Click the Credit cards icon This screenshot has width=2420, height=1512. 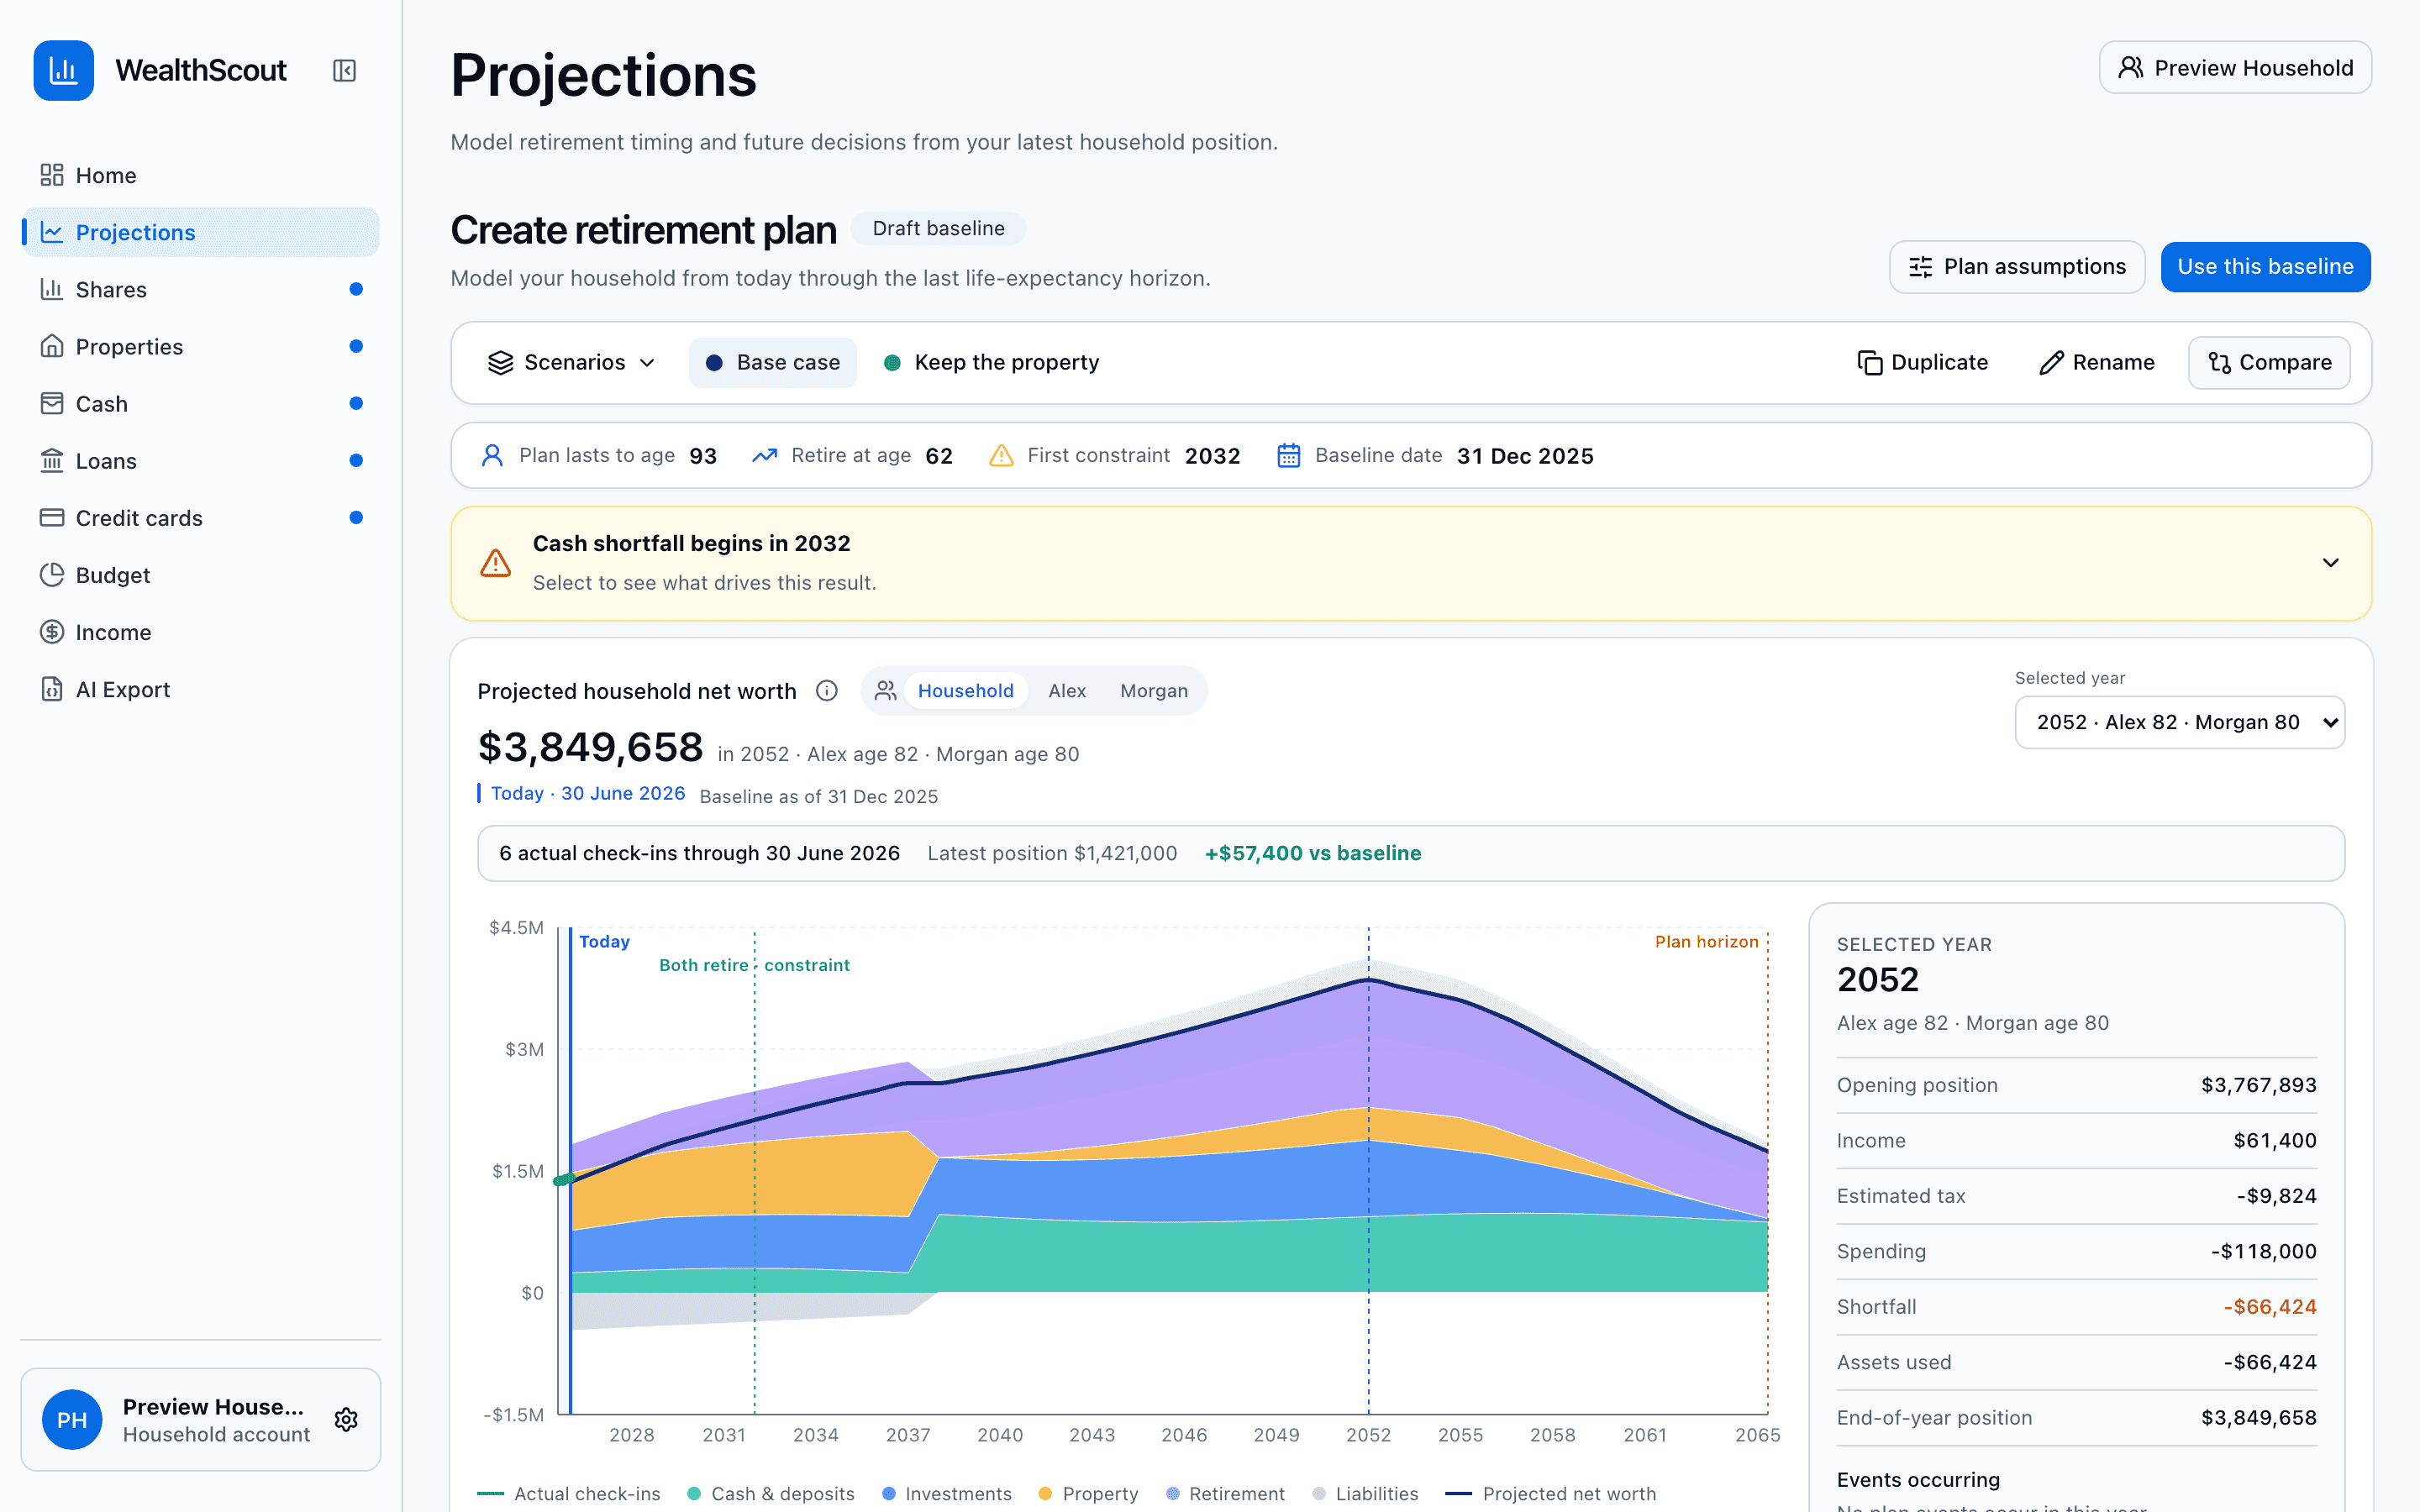(52, 517)
